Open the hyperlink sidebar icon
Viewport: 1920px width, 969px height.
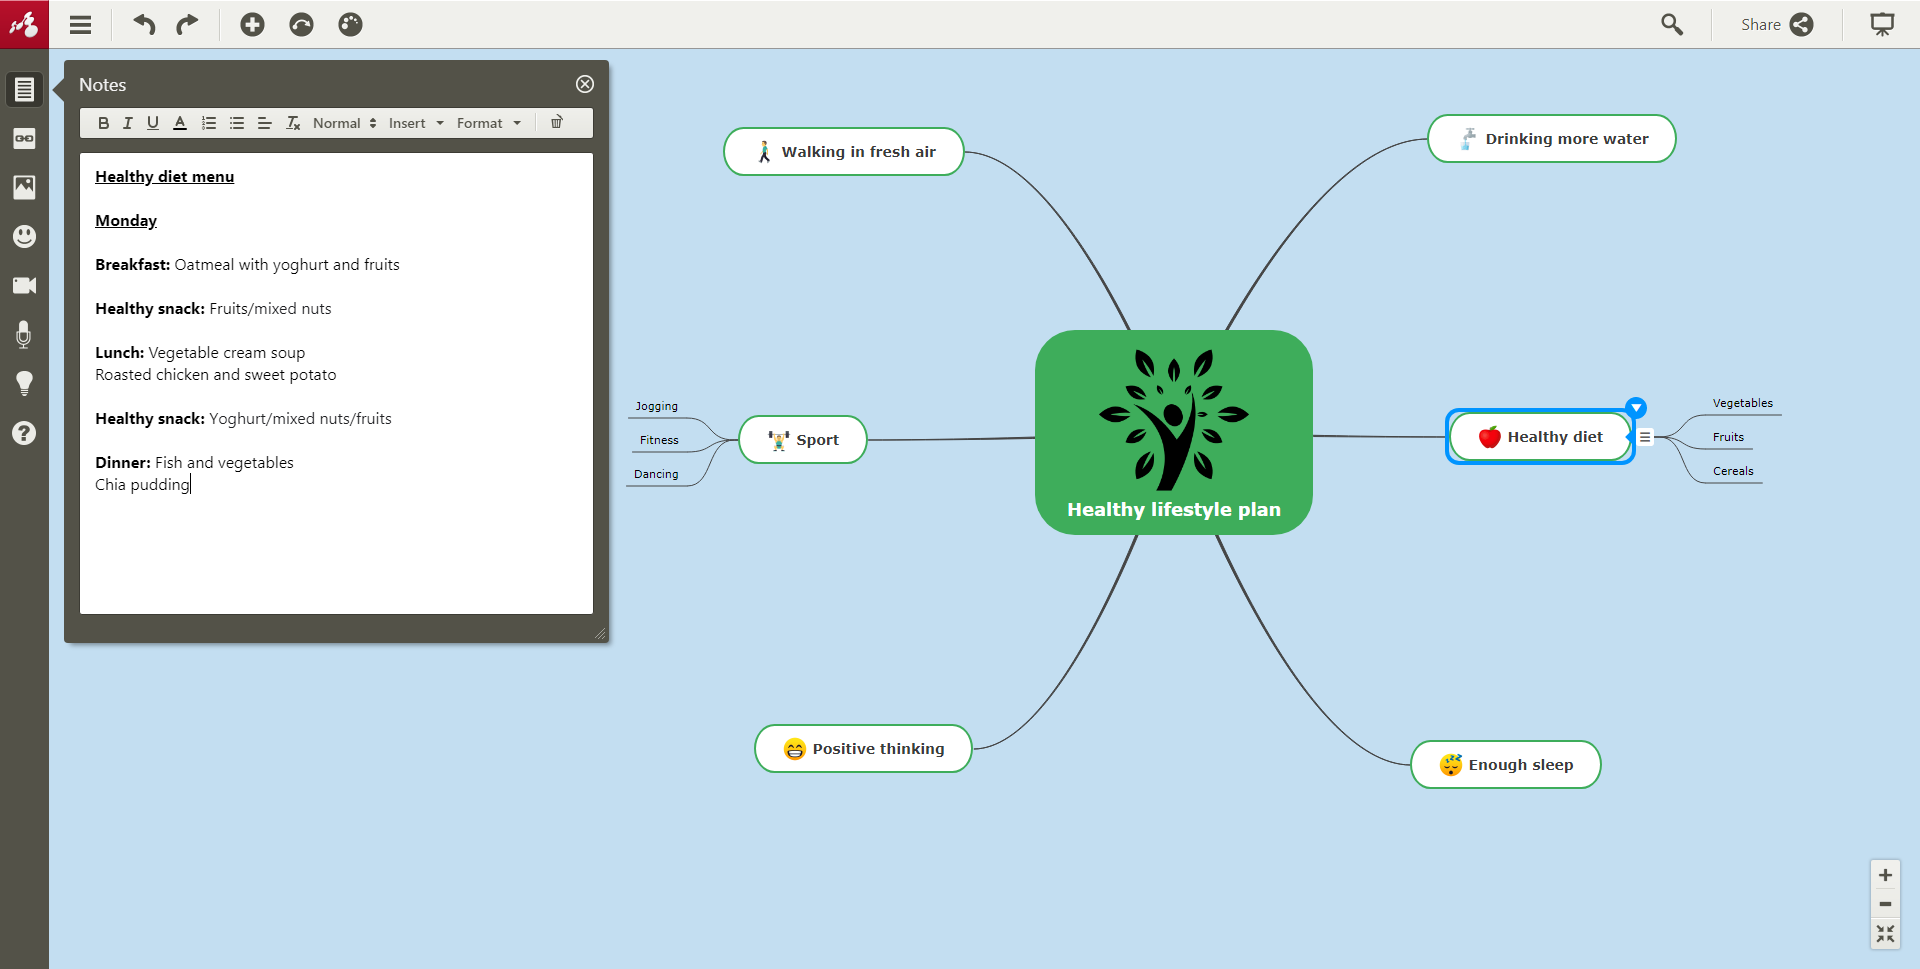24,138
